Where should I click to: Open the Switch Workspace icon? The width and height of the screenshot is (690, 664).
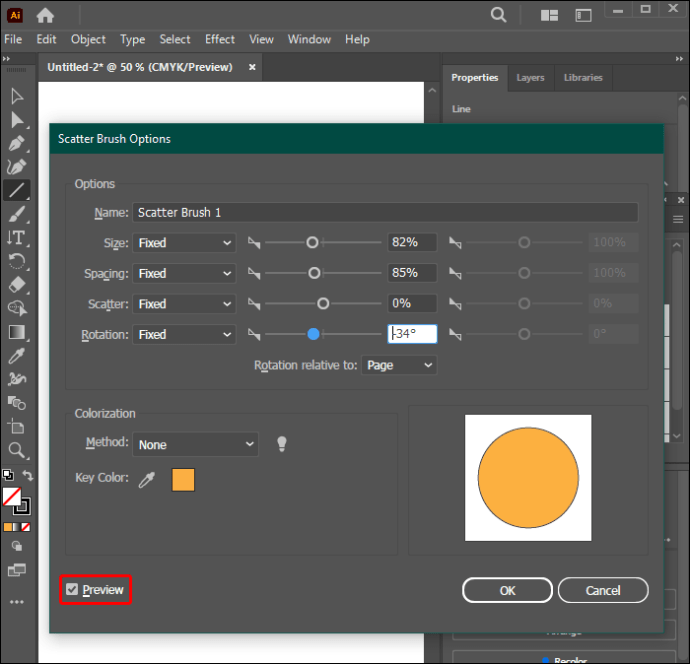(x=583, y=16)
